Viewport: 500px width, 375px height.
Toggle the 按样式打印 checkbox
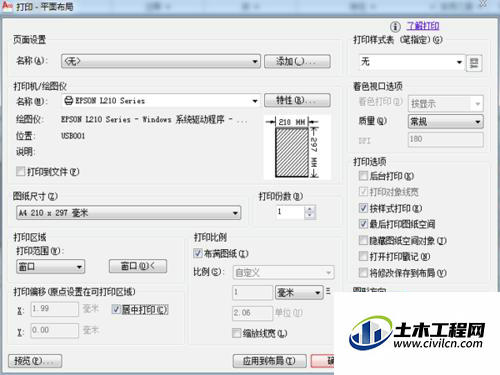tap(363, 208)
